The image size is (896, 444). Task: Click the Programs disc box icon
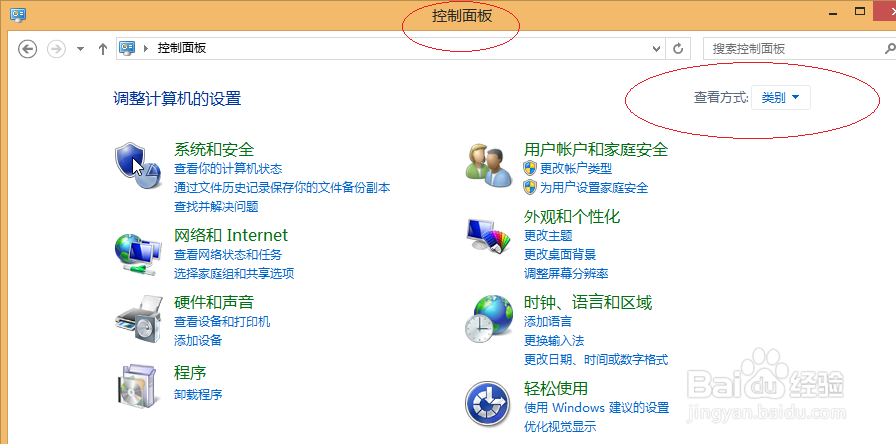tap(137, 386)
